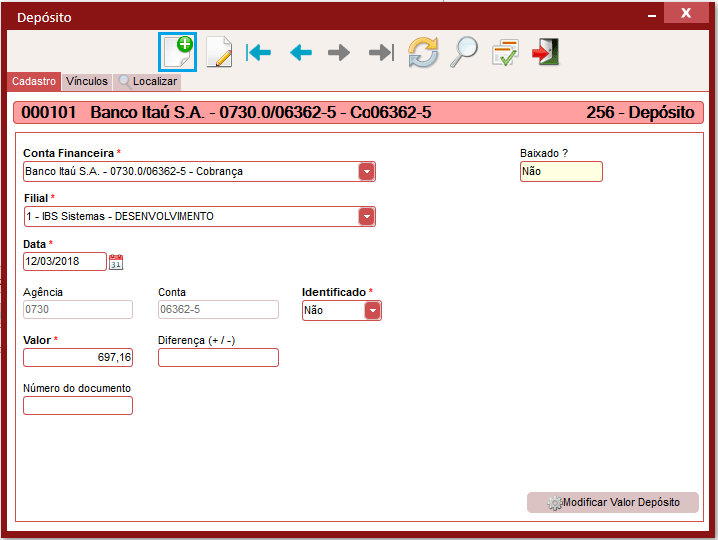Minimize the Depósito window
Image resolution: width=718 pixels, height=540 pixels.
pyautogui.click(x=652, y=15)
